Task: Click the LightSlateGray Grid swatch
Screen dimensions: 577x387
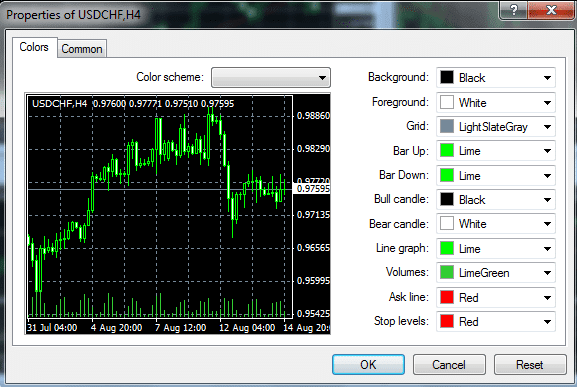Action: (x=447, y=127)
